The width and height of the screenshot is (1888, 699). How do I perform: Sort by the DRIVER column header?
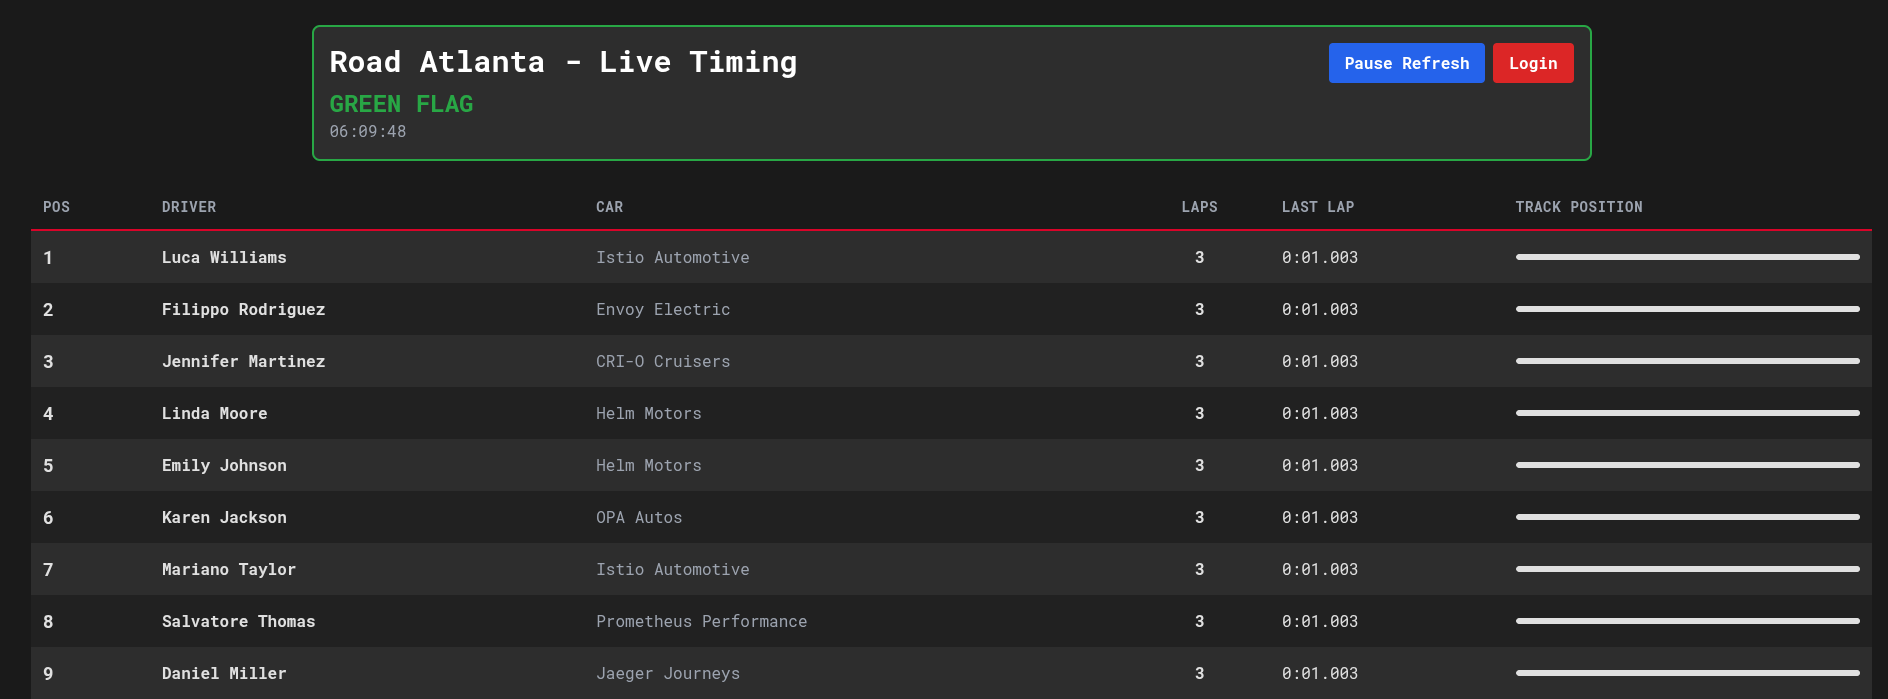[189, 207]
